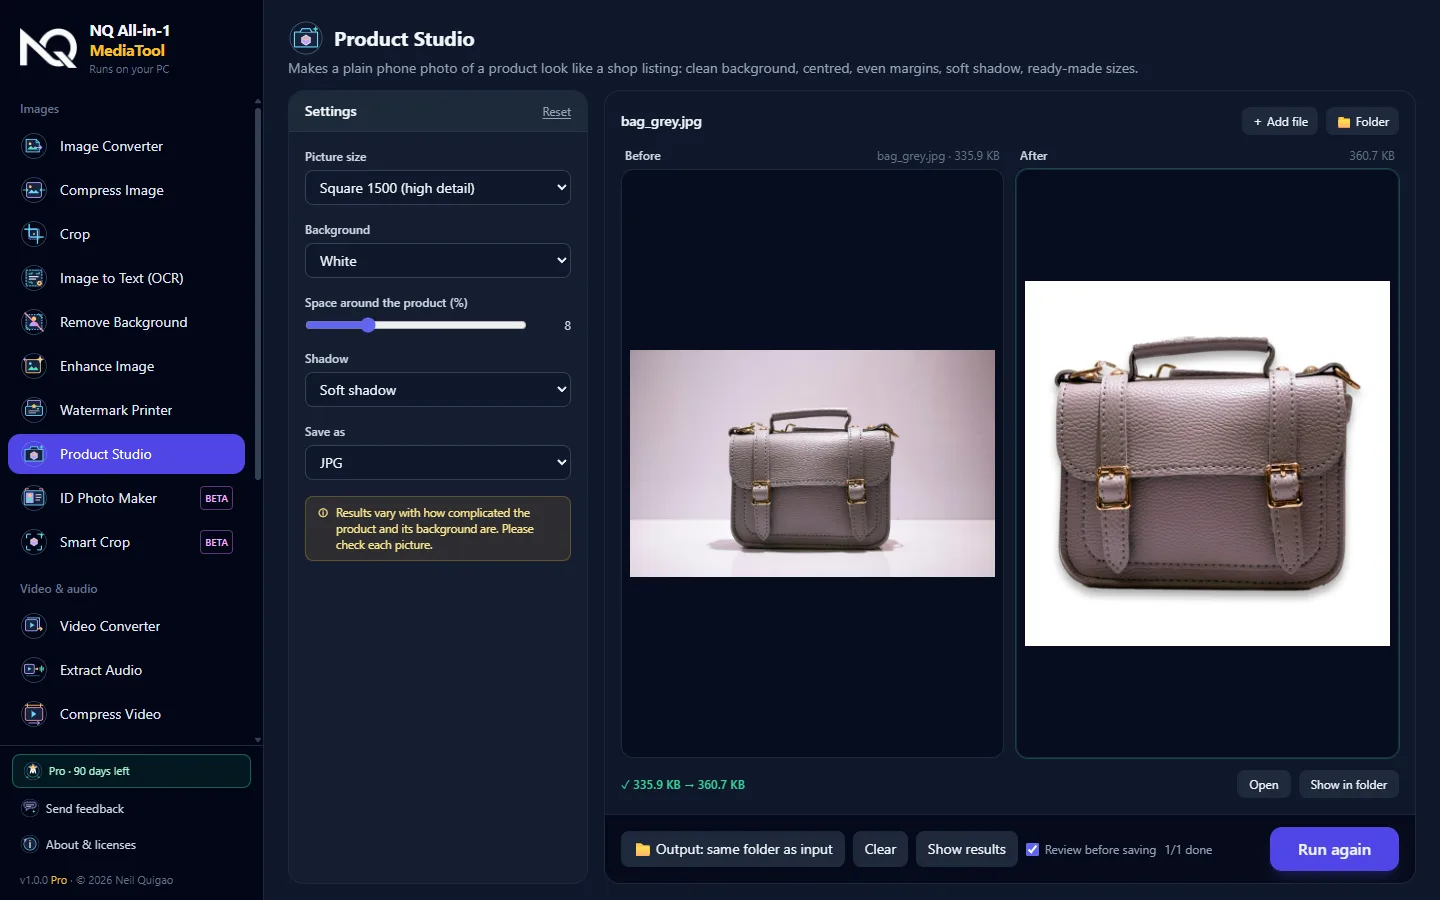Open the Smart Crop icon

(34, 542)
